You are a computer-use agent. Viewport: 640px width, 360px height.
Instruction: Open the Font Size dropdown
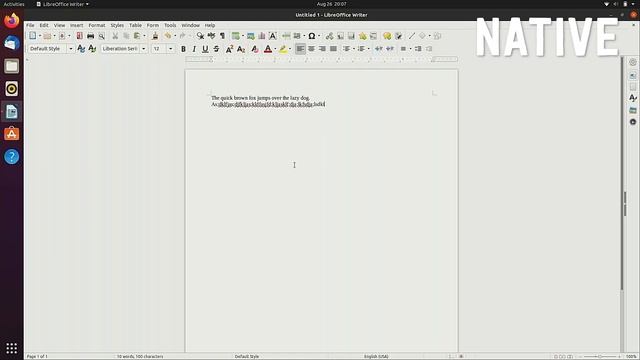click(171, 49)
